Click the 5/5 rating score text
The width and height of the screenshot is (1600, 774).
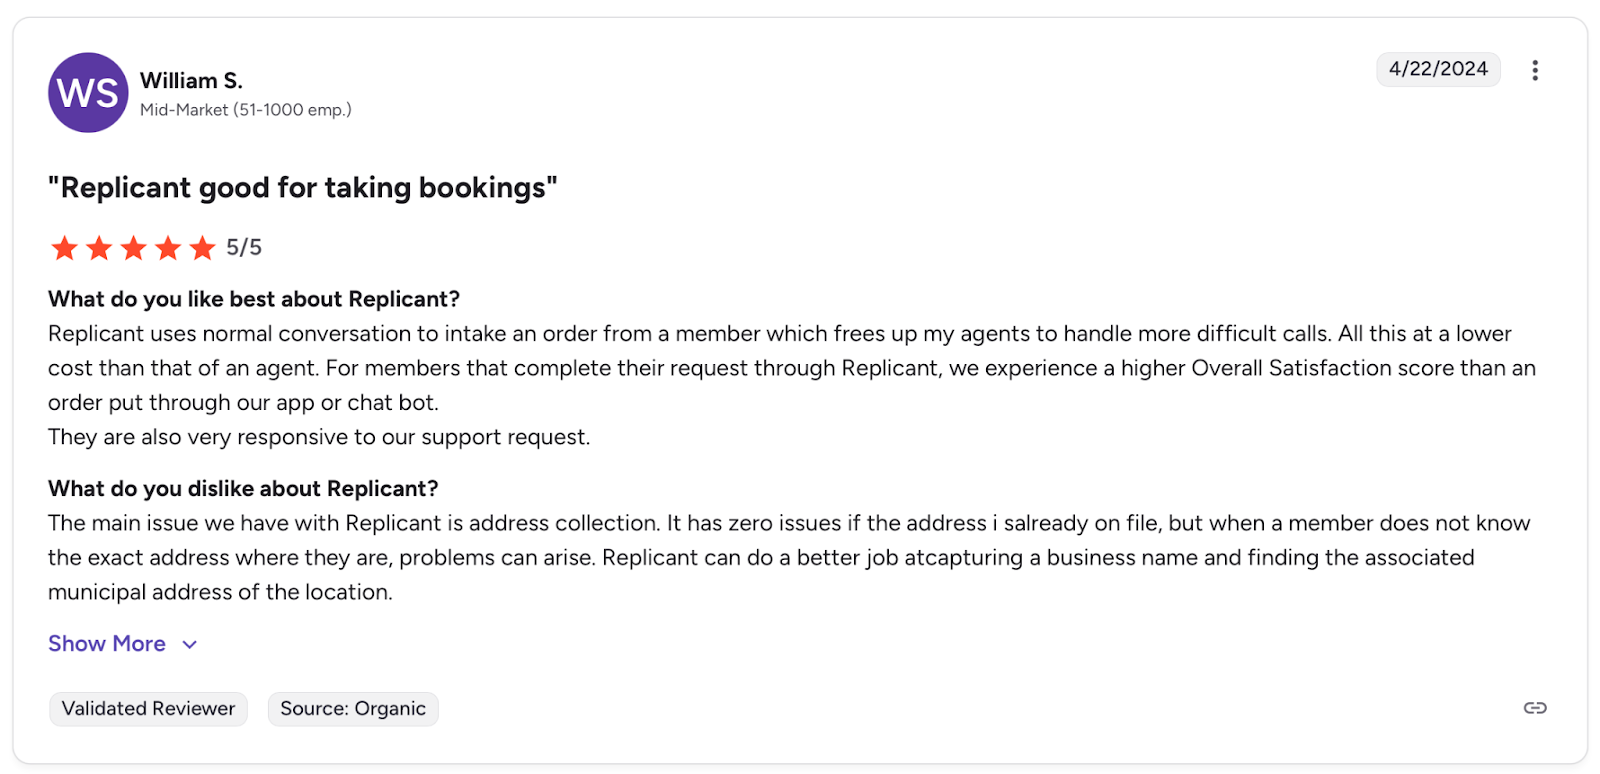244,247
